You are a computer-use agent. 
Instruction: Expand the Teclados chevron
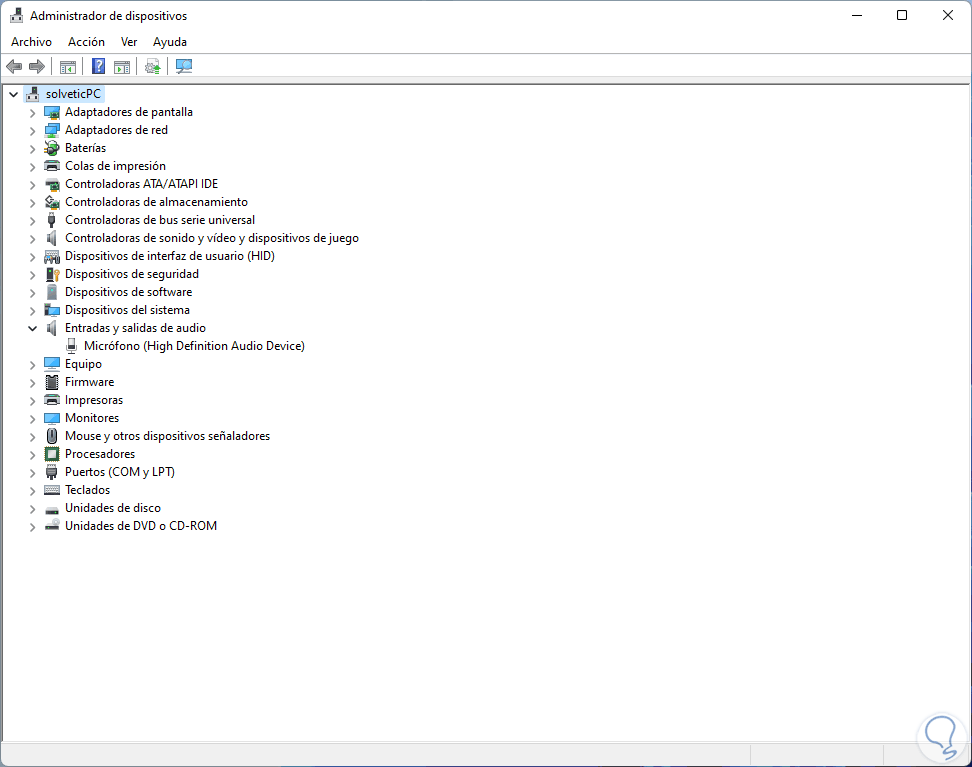32,490
